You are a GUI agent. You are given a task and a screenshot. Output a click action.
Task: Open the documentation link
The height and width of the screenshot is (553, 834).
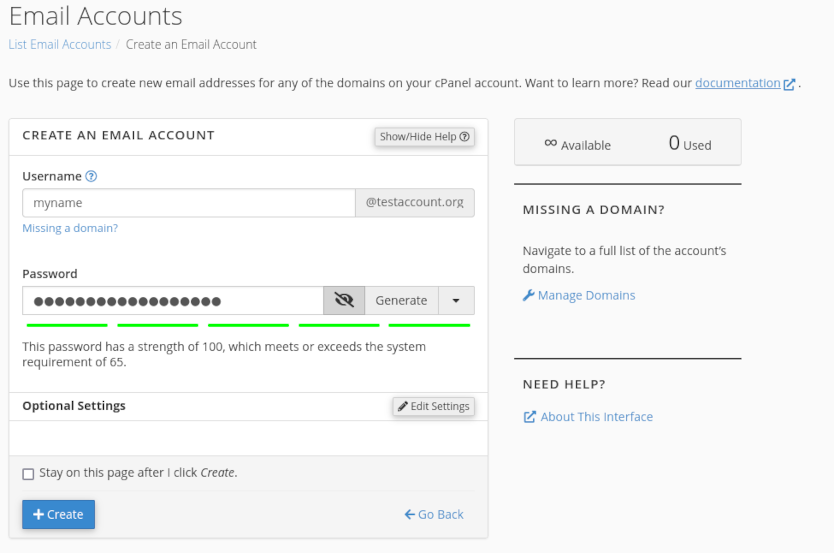pyautogui.click(x=737, y=83)
